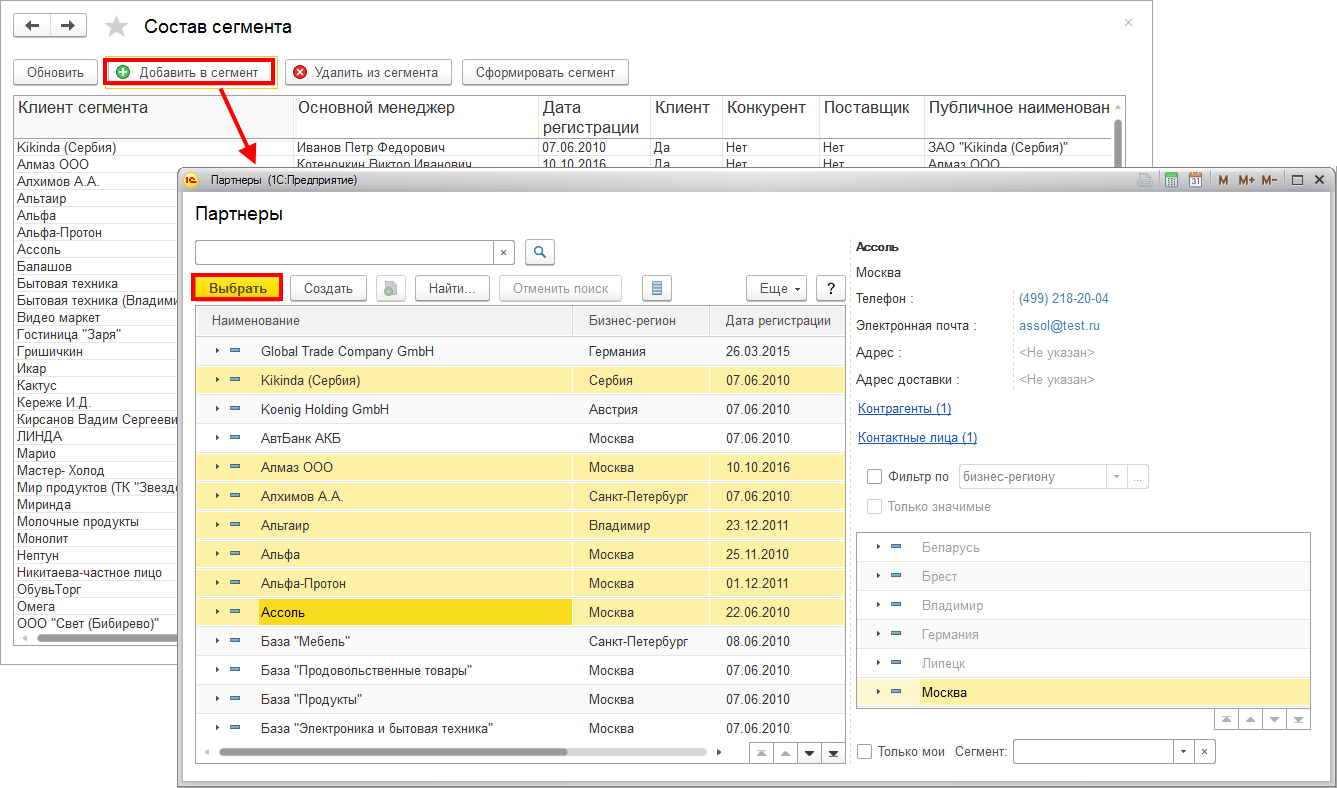The height and width of the screenshot is (788, 1337).
Task: Jump to last item in business-region tree
Action: point(1298,719)
